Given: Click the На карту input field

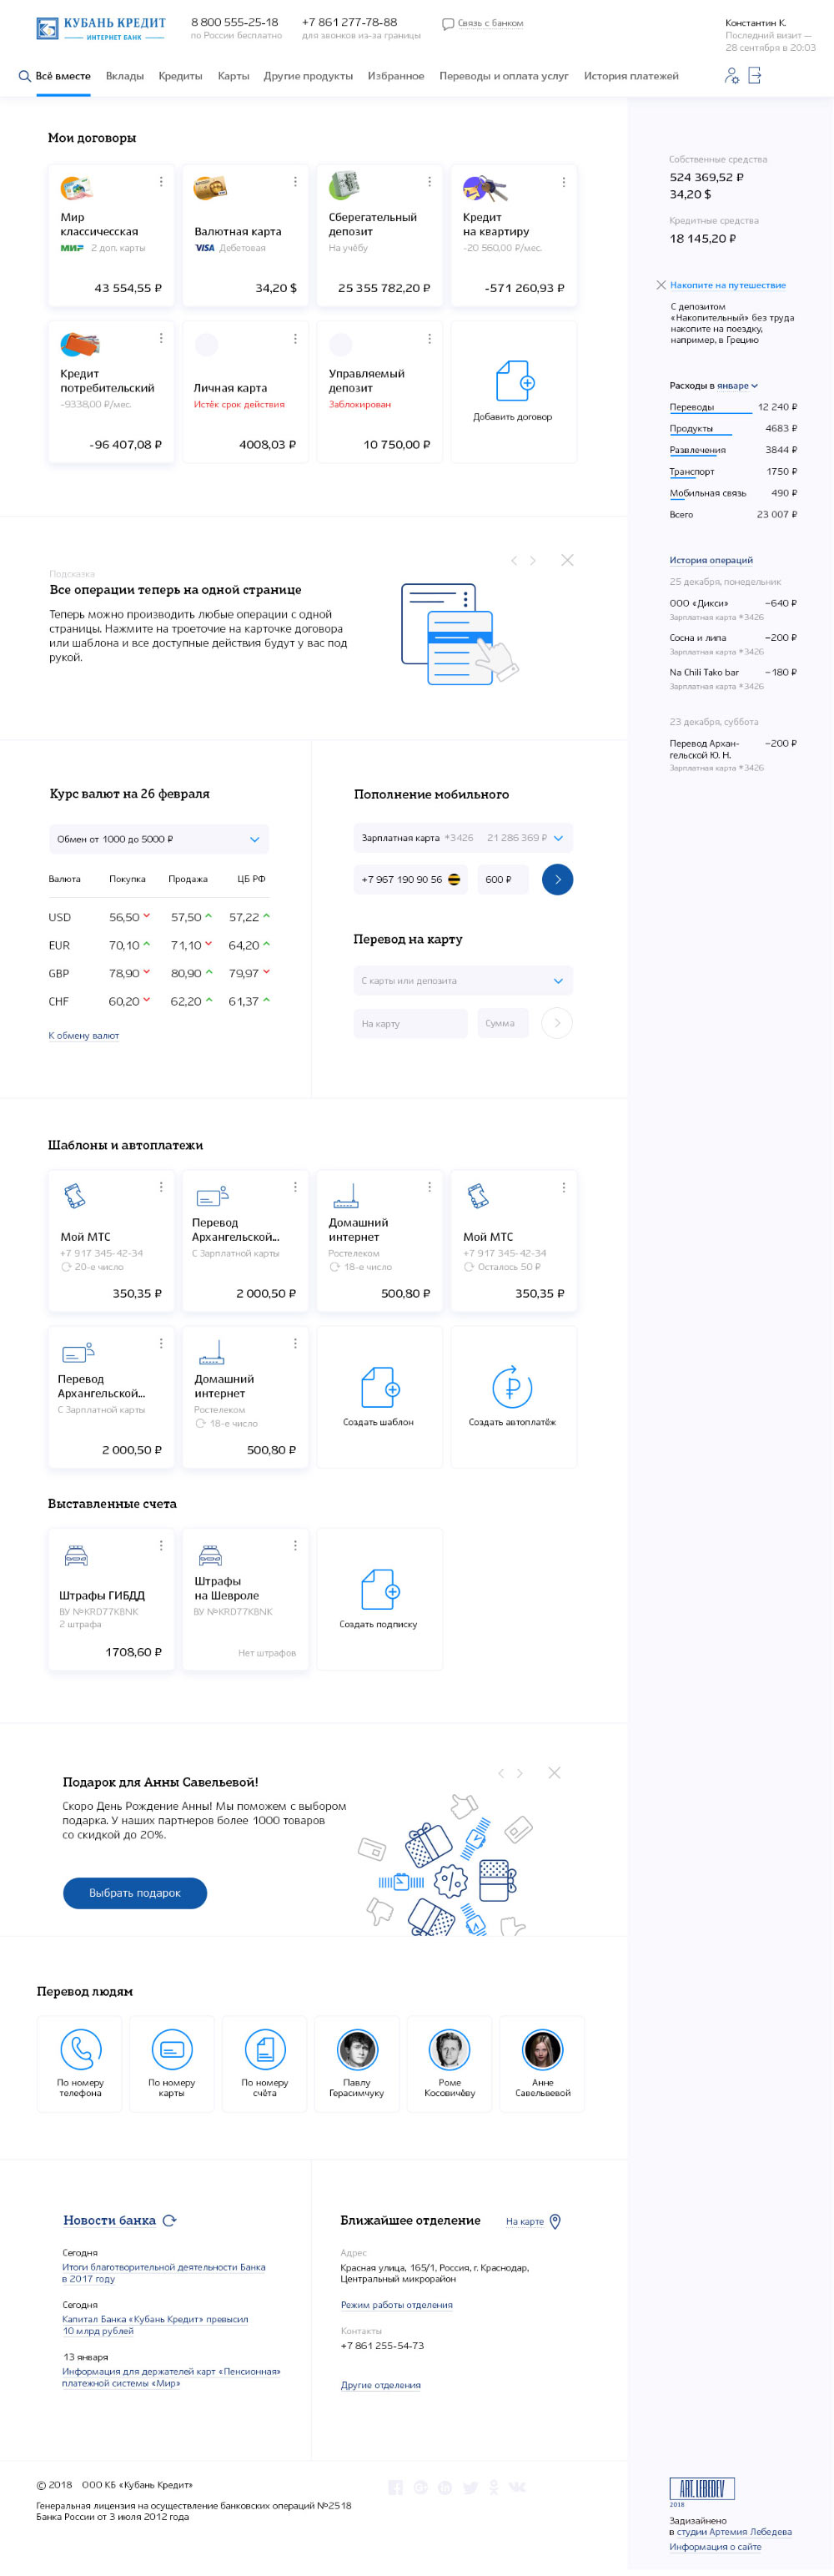Looking at the screenshot, I should pos(410,1023).
